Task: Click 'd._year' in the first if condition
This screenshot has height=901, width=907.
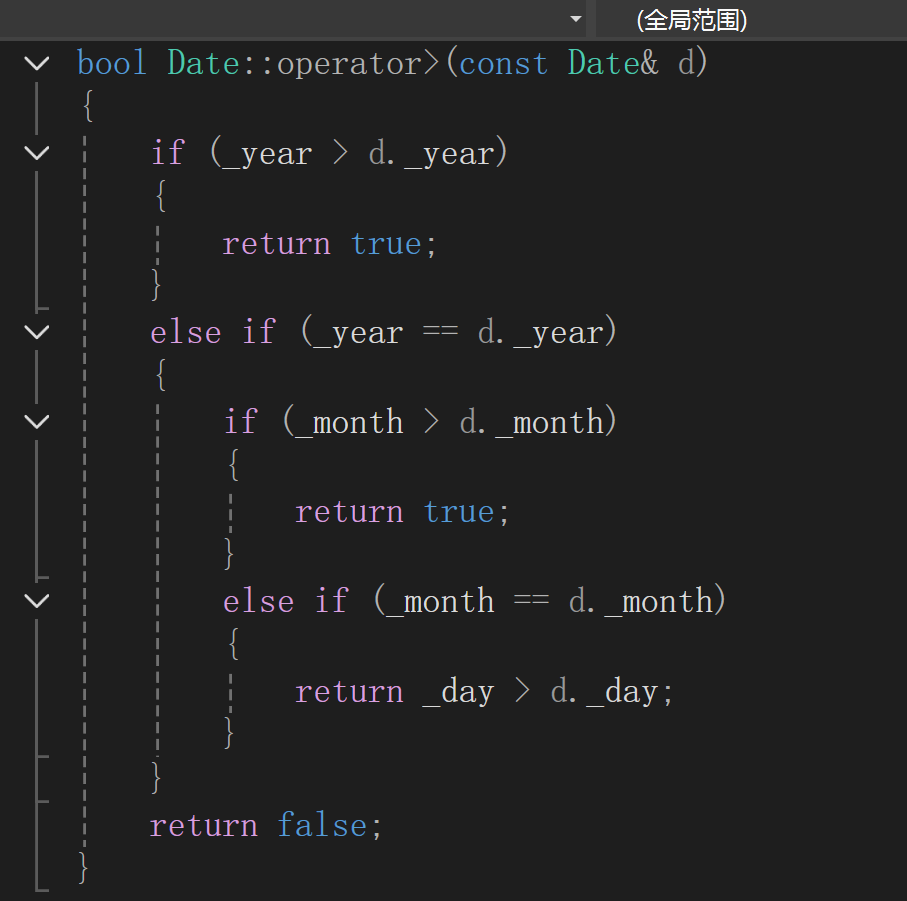Action: point(432,155)
